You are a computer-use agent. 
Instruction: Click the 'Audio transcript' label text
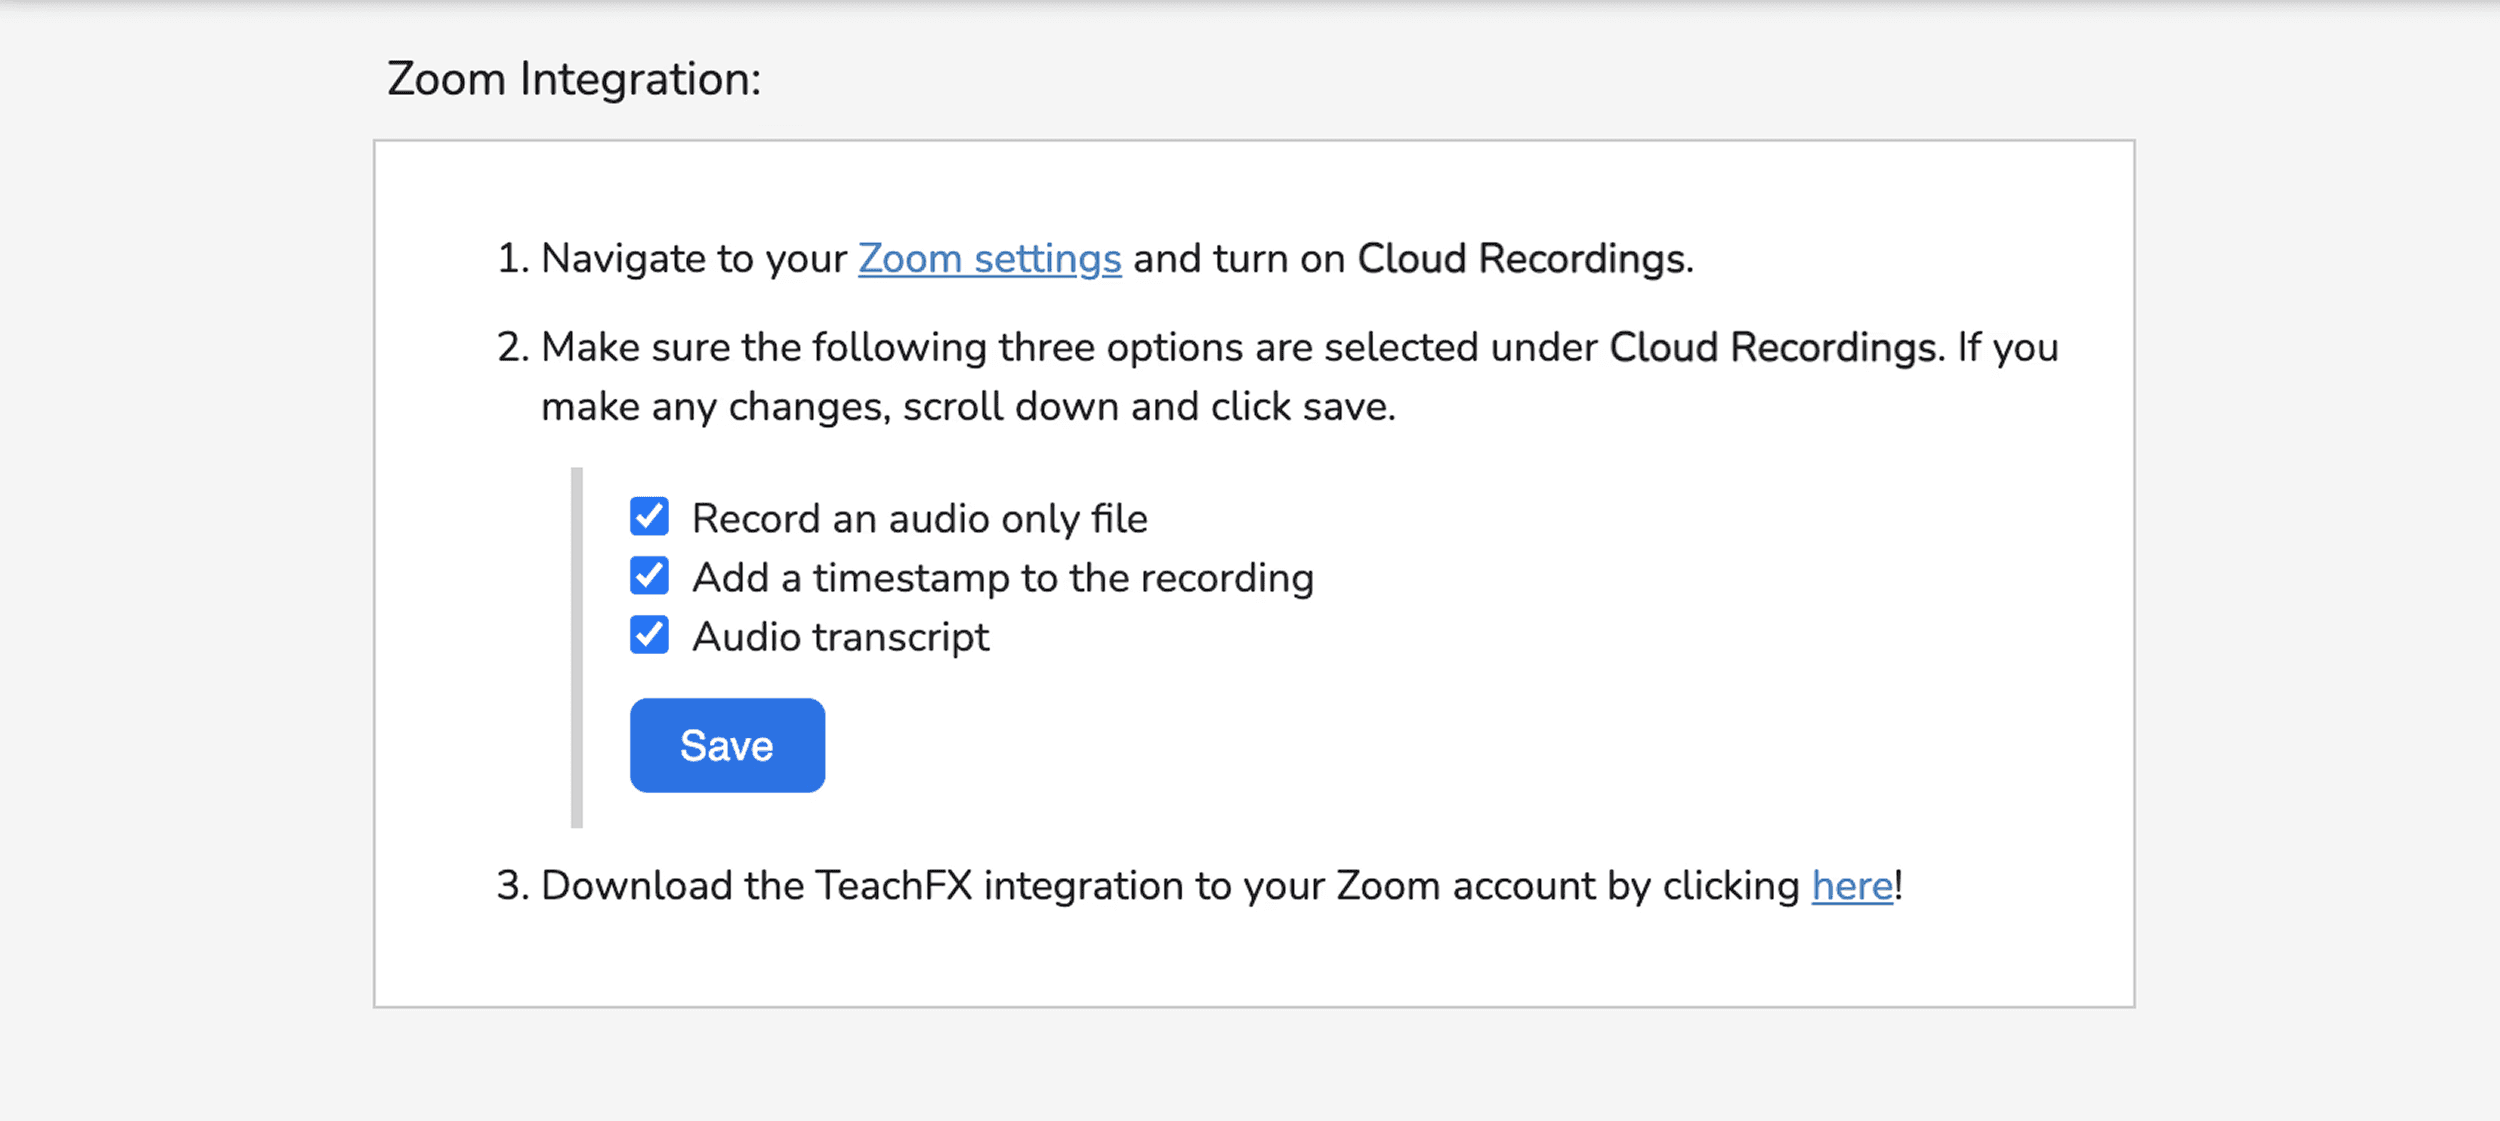(840, 637)
